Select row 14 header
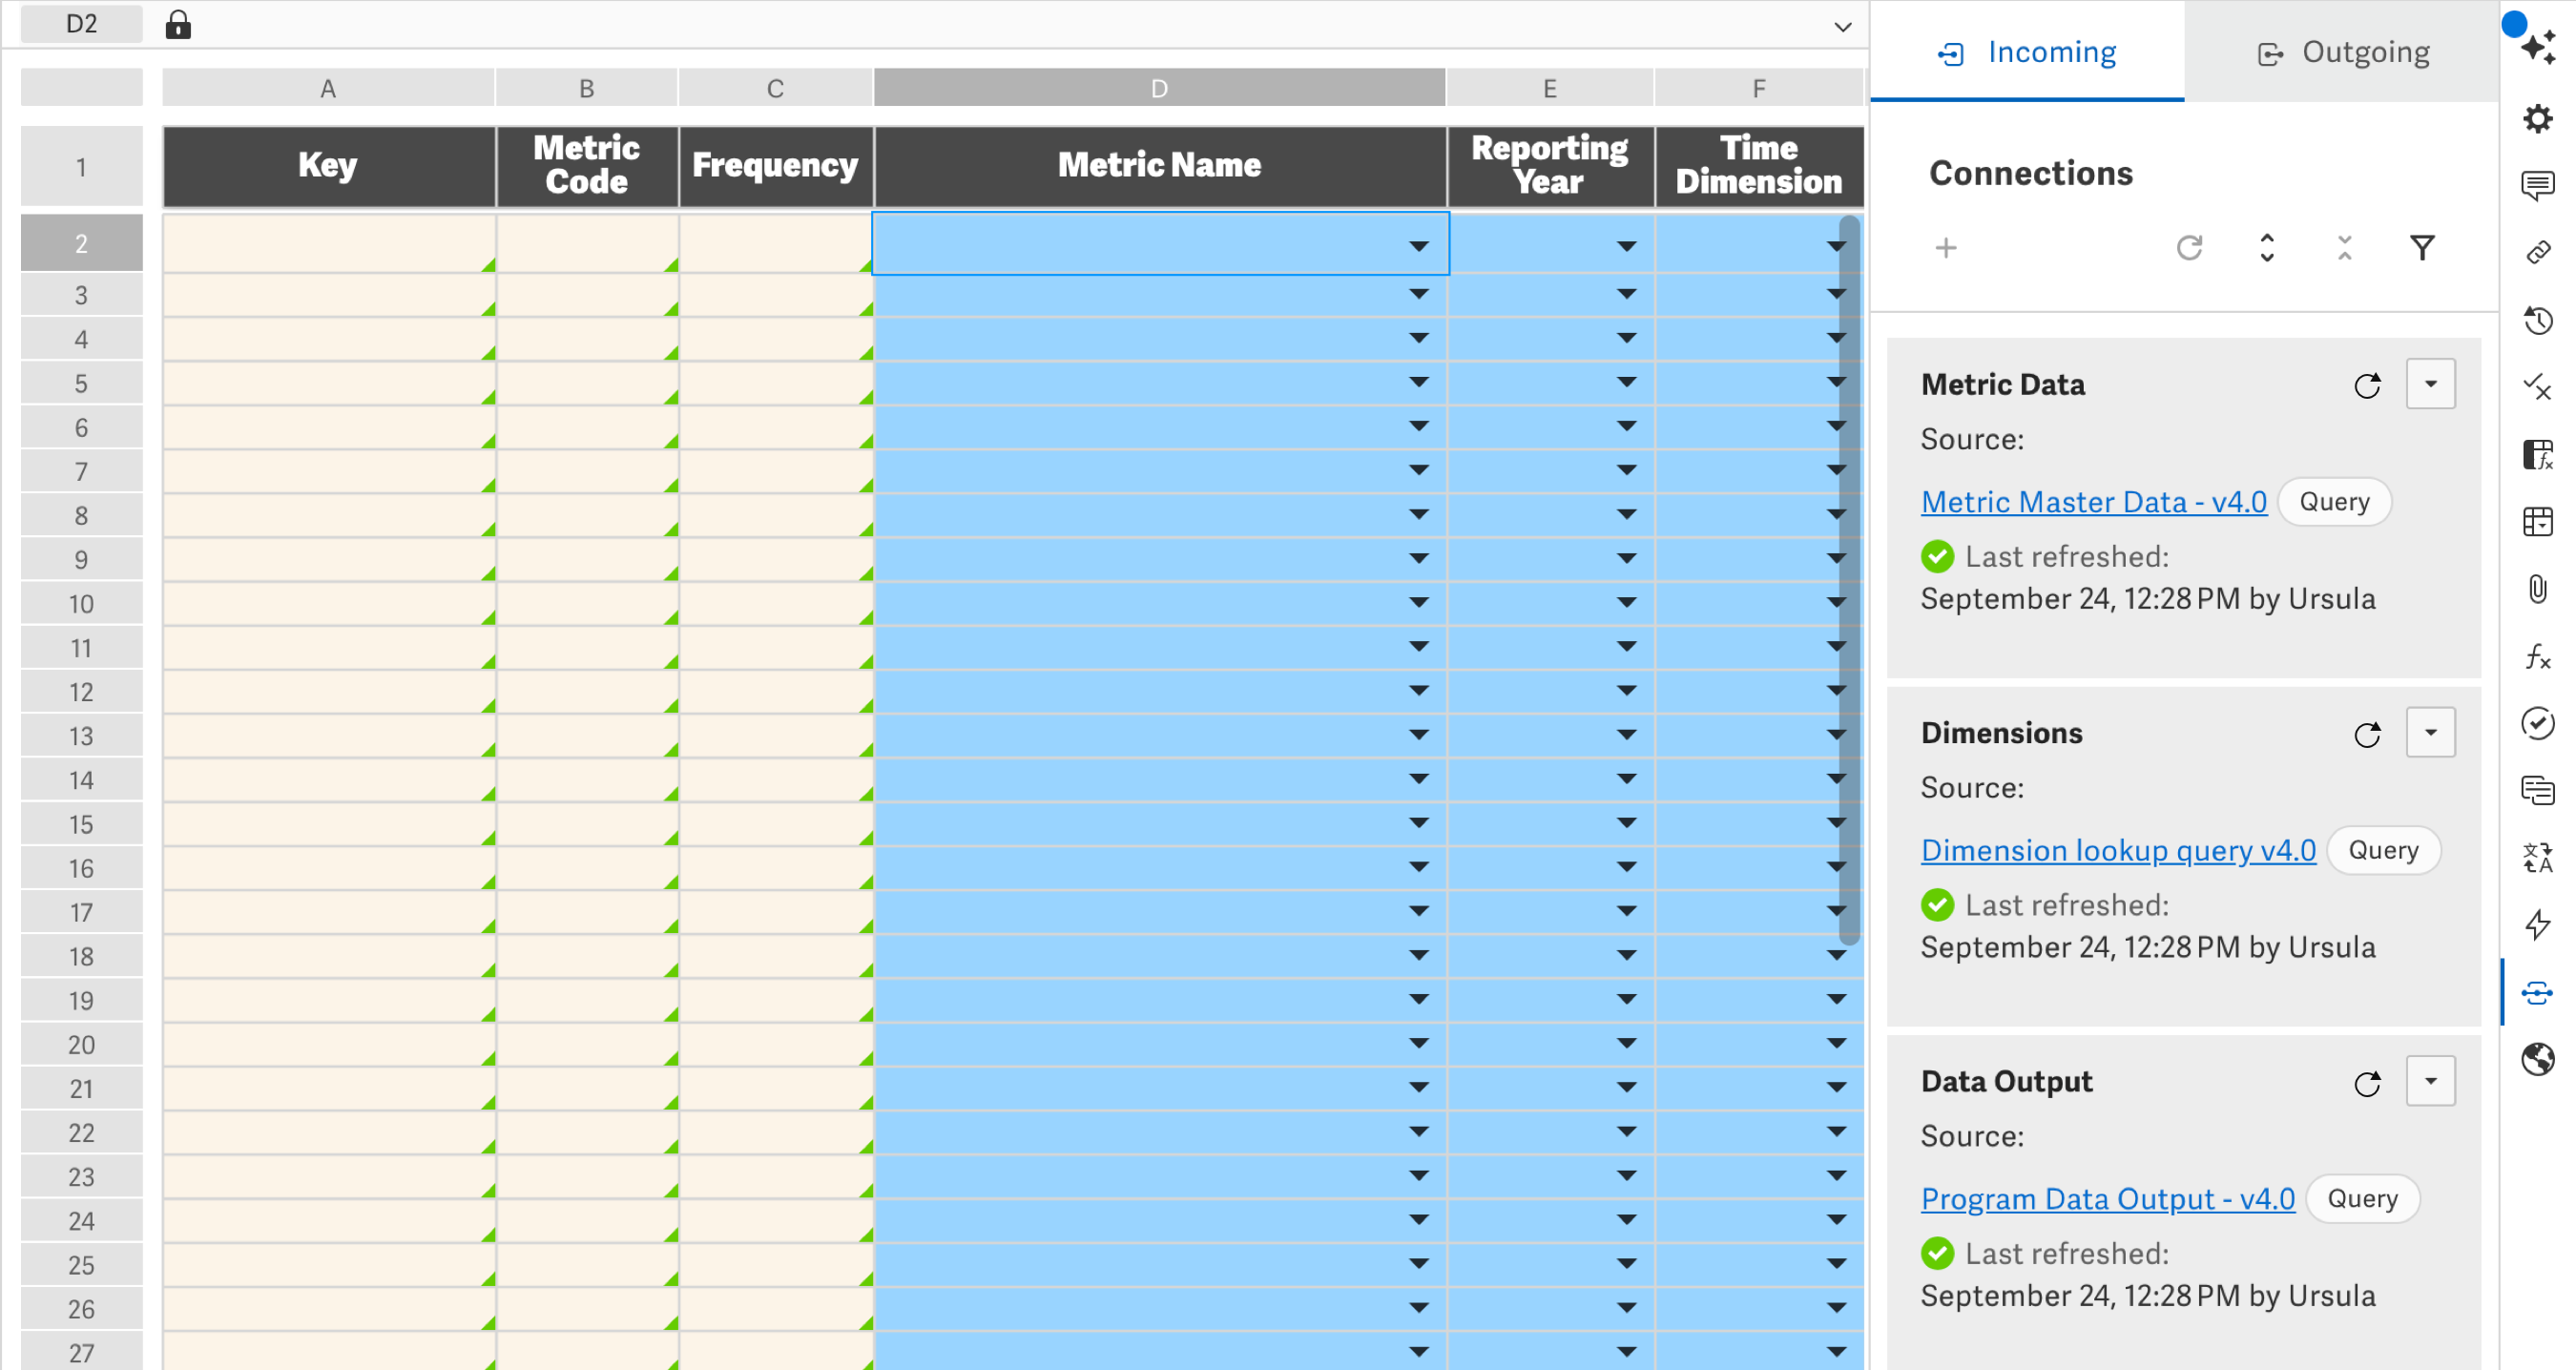This screenshot has width=2576, height=1370. (x=81, y=780)
